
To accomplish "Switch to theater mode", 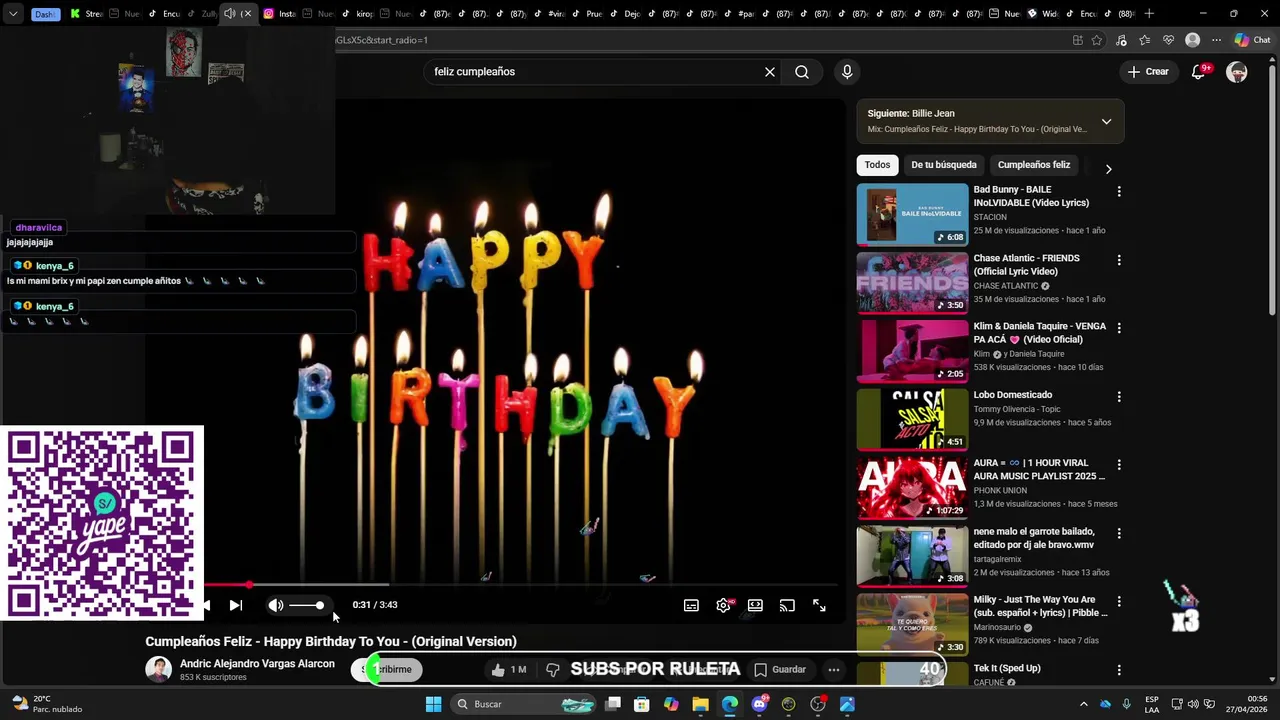I will pos(755,605).
